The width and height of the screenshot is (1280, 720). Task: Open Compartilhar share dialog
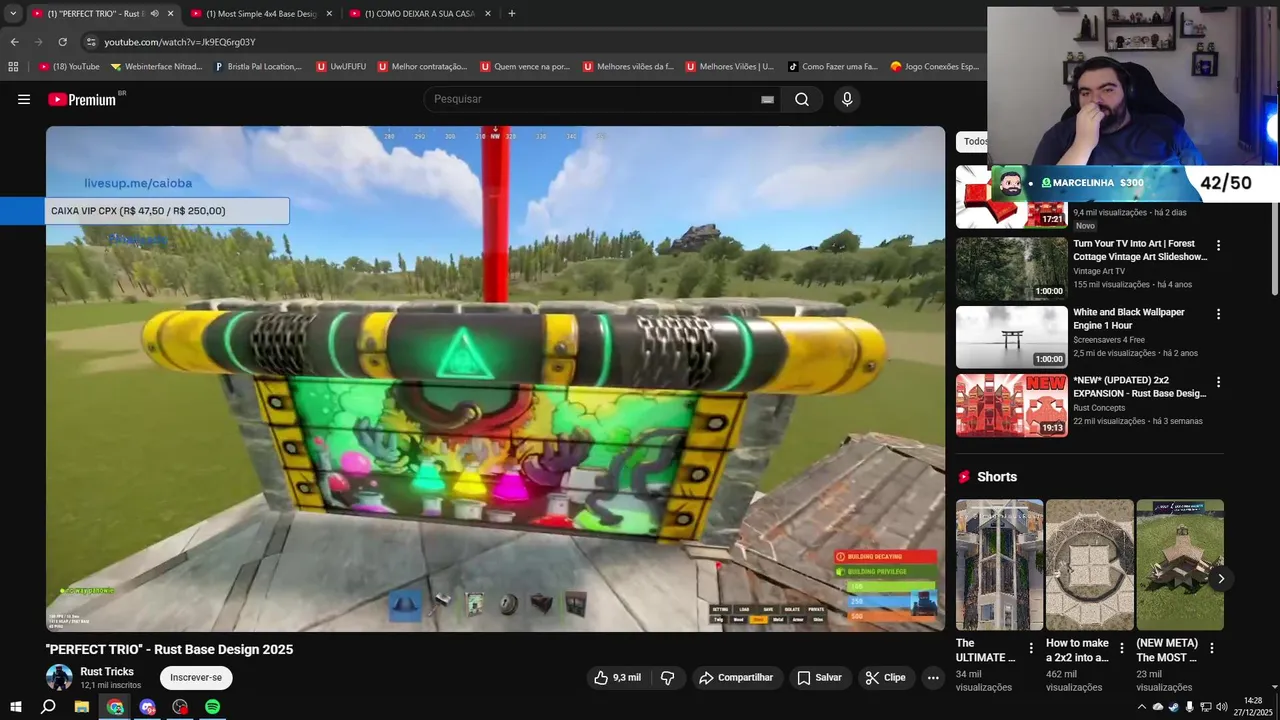pyautogui.click(x=736, y=677)
